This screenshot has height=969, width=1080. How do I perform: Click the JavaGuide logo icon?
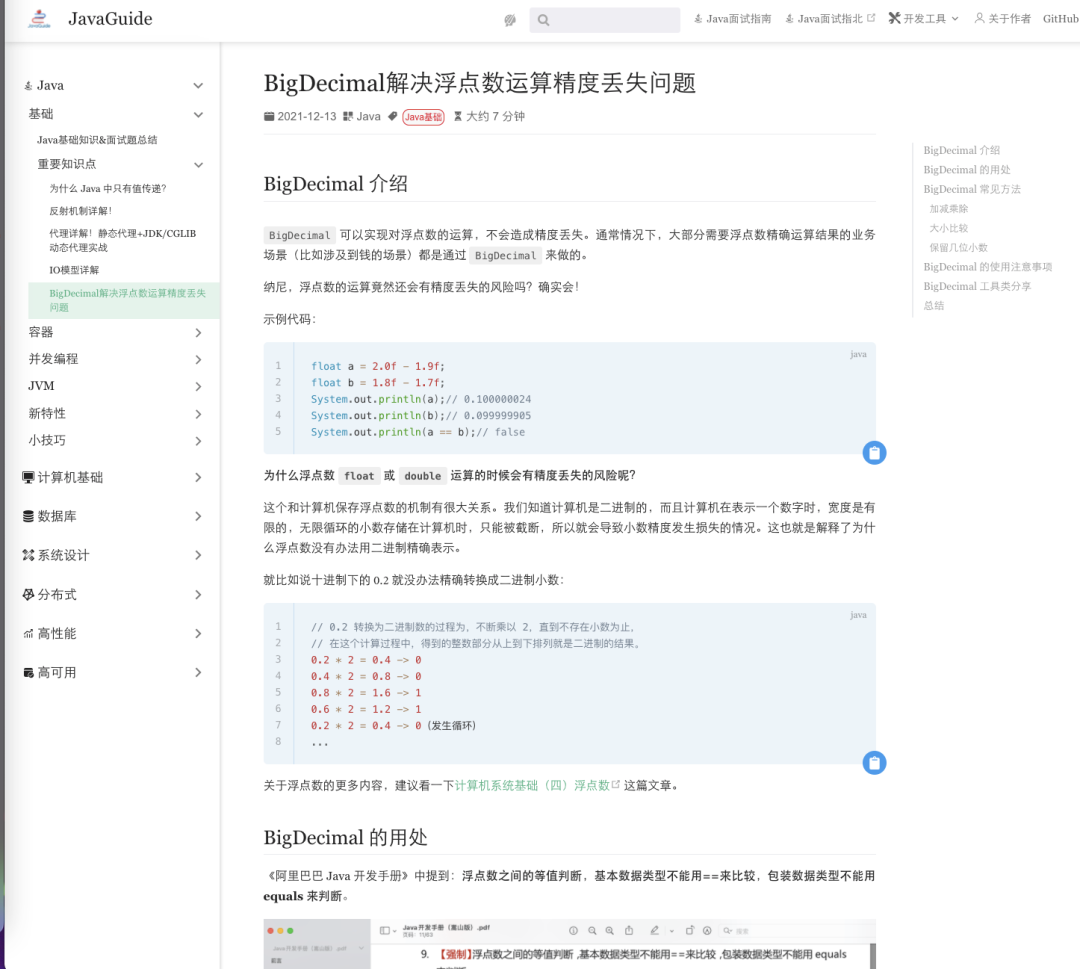coord(40,18)
